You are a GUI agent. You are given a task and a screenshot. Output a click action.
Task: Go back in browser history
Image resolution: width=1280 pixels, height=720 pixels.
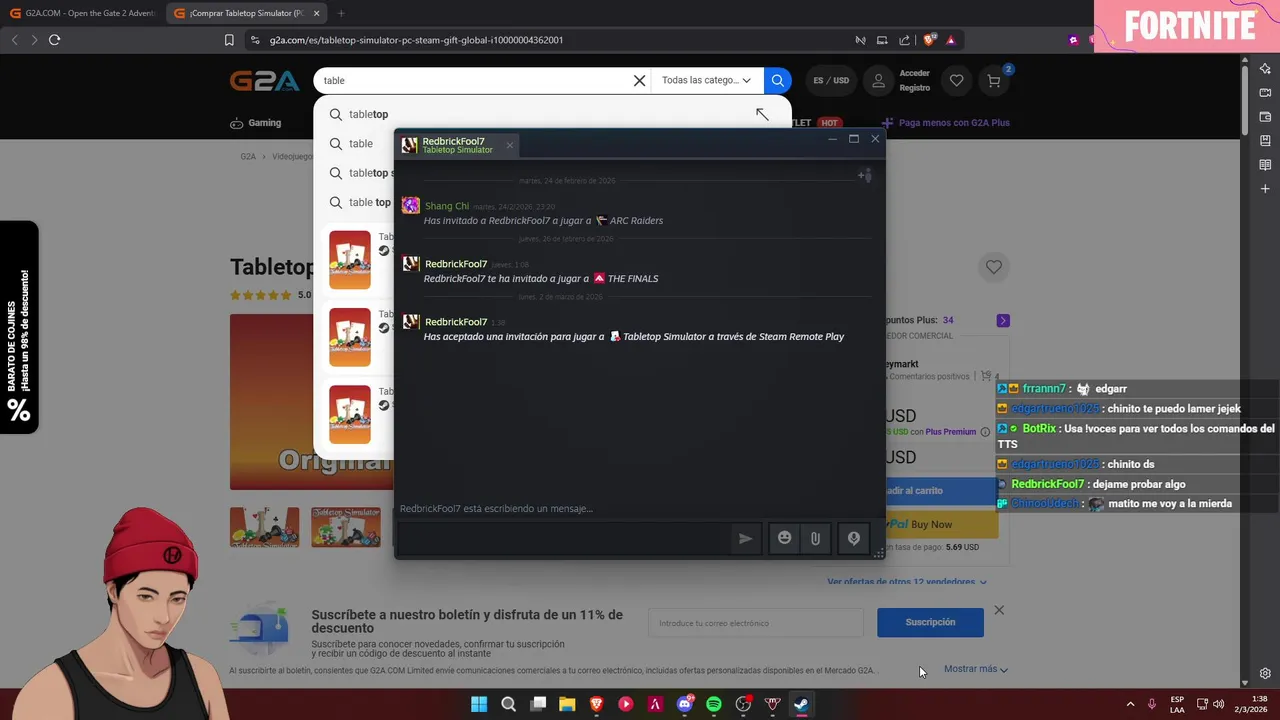14,40
